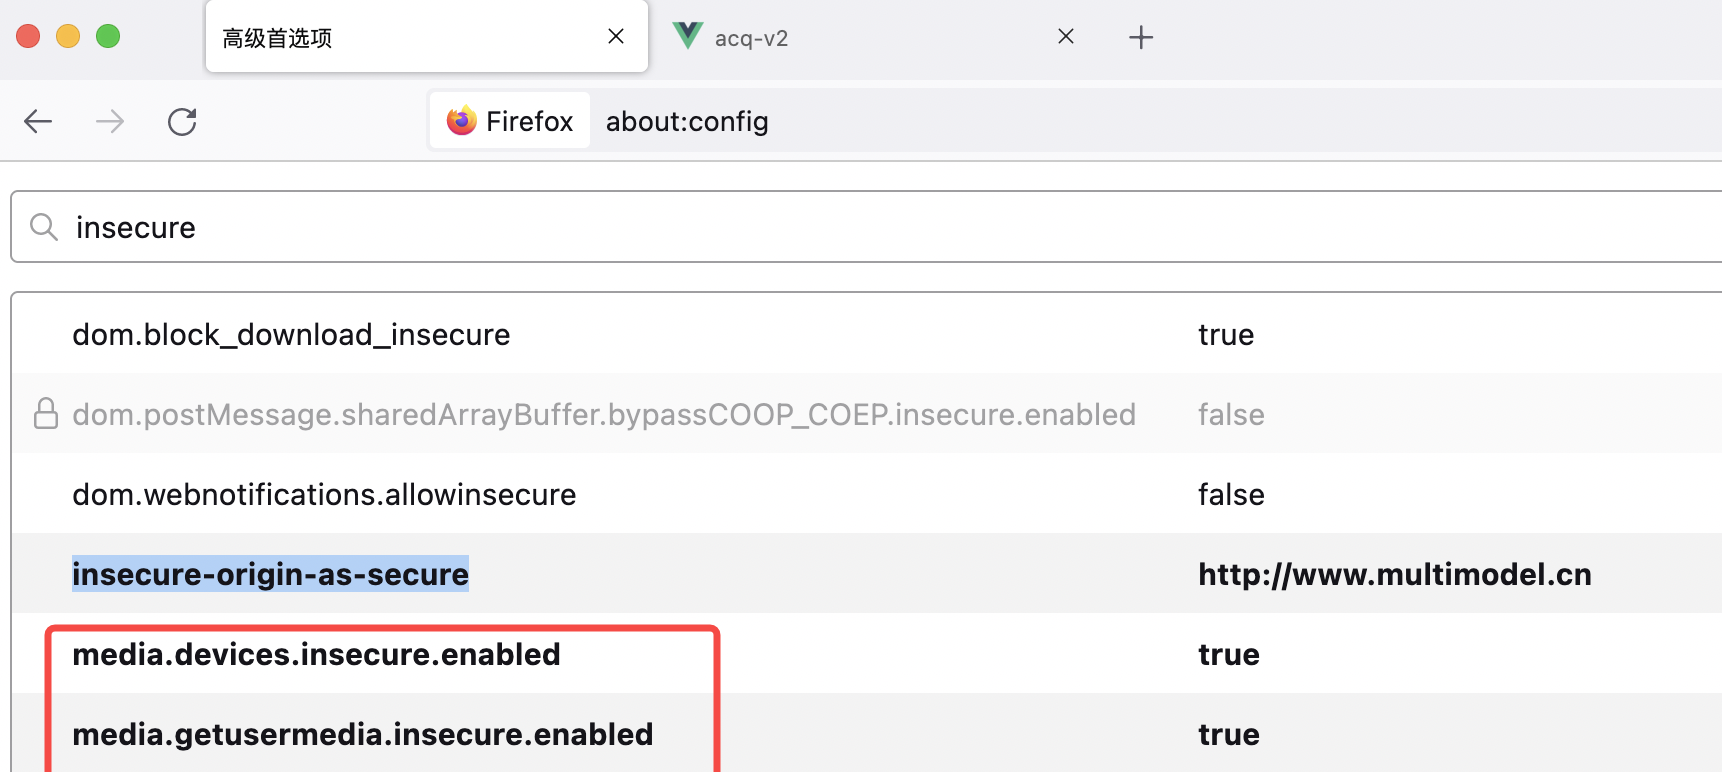This screenshot has width=1722, height=772.
Task: Click the http://www.multimodel.cn value
Action: pyautogui.click(x=1394, y=574)
